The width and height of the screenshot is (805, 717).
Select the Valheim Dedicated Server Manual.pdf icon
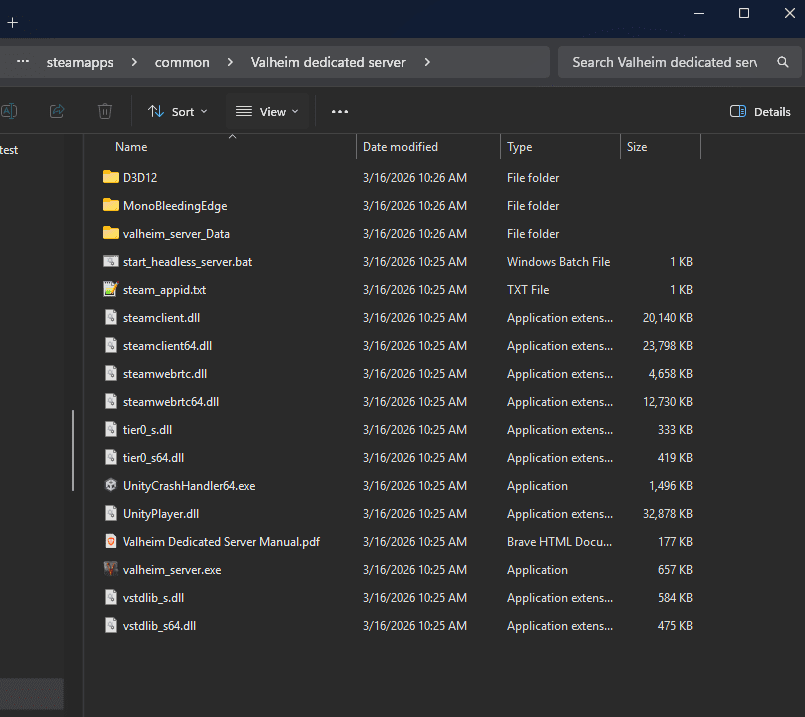[x=111, y=542]
